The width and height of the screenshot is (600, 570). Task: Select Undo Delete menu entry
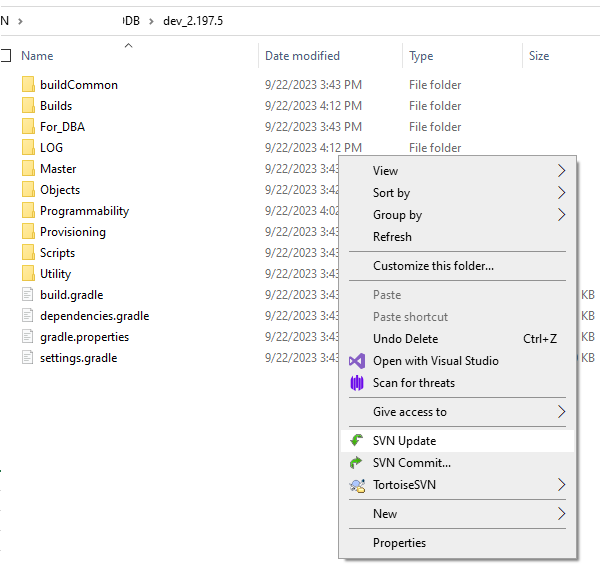click(405, 339)
